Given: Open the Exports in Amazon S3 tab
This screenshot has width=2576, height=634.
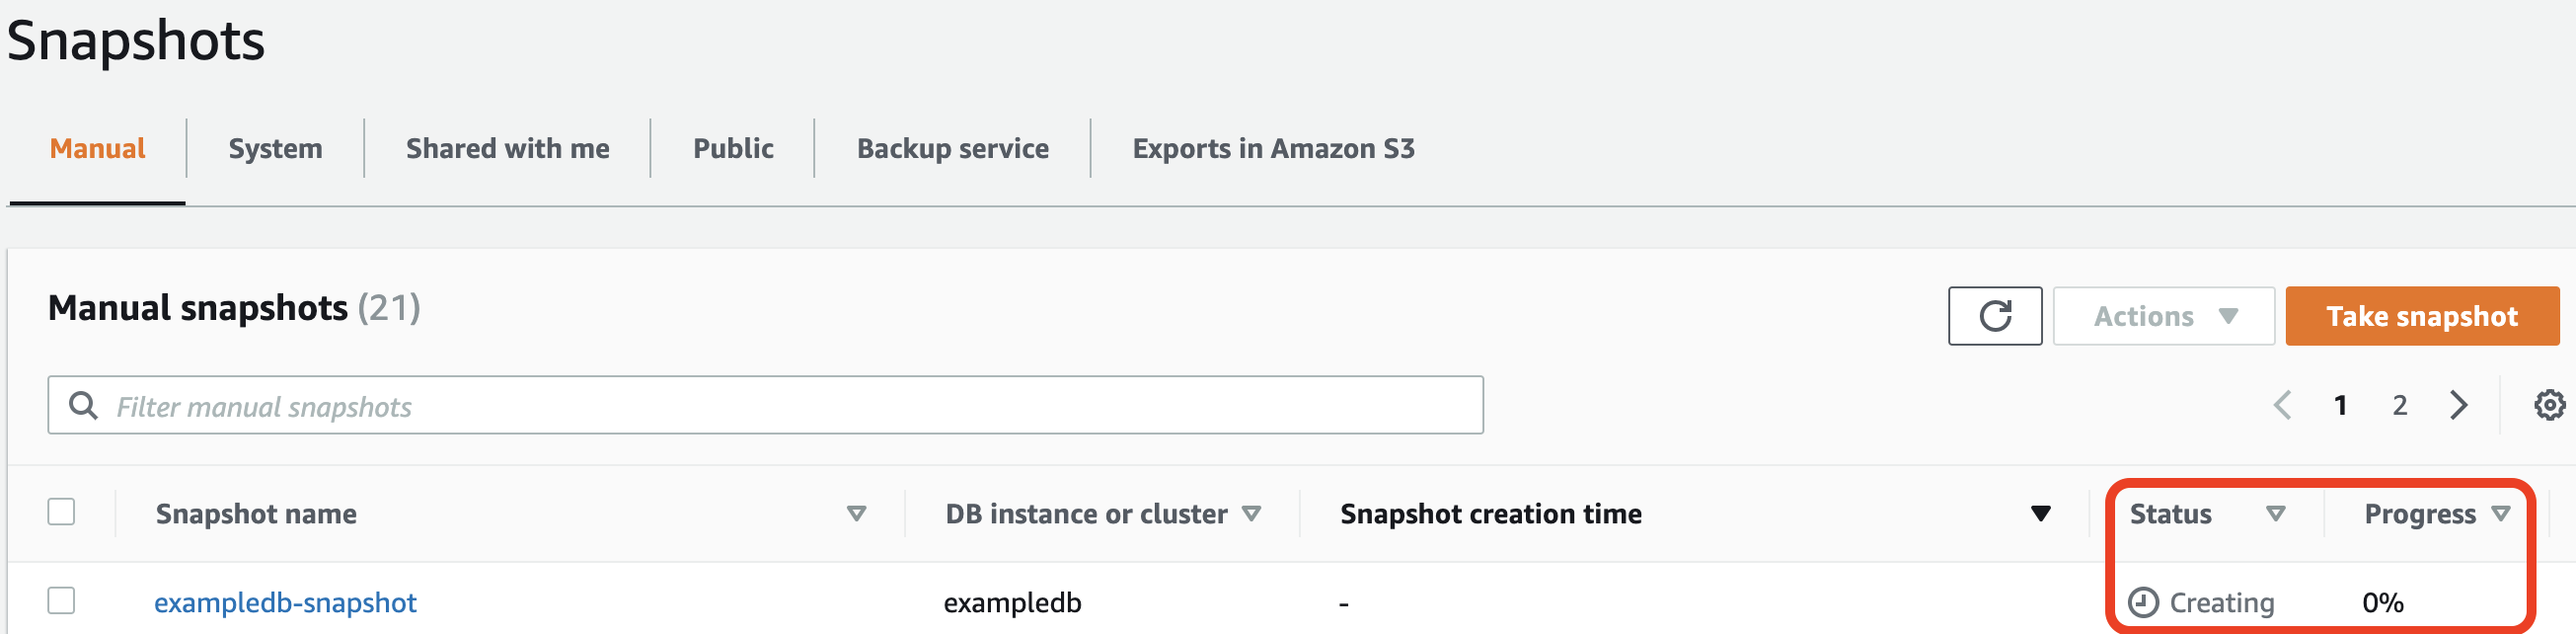Looking at the screenshot, I should [x=1273, y=149].
